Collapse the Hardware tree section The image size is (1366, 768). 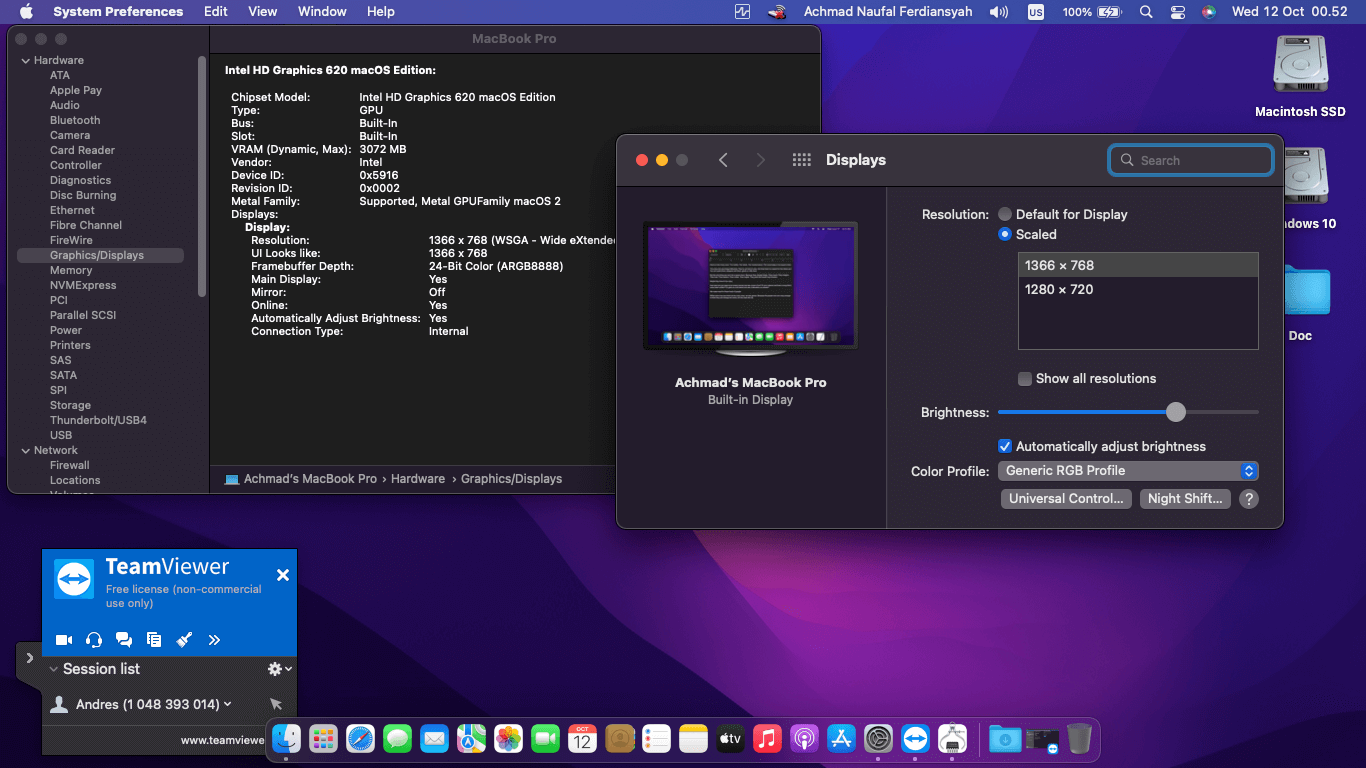25,60
